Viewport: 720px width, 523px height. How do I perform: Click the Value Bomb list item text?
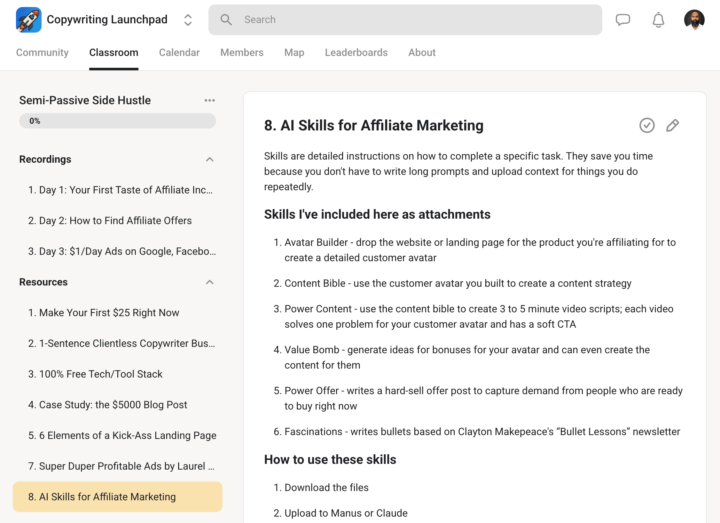tap(467, 357)
